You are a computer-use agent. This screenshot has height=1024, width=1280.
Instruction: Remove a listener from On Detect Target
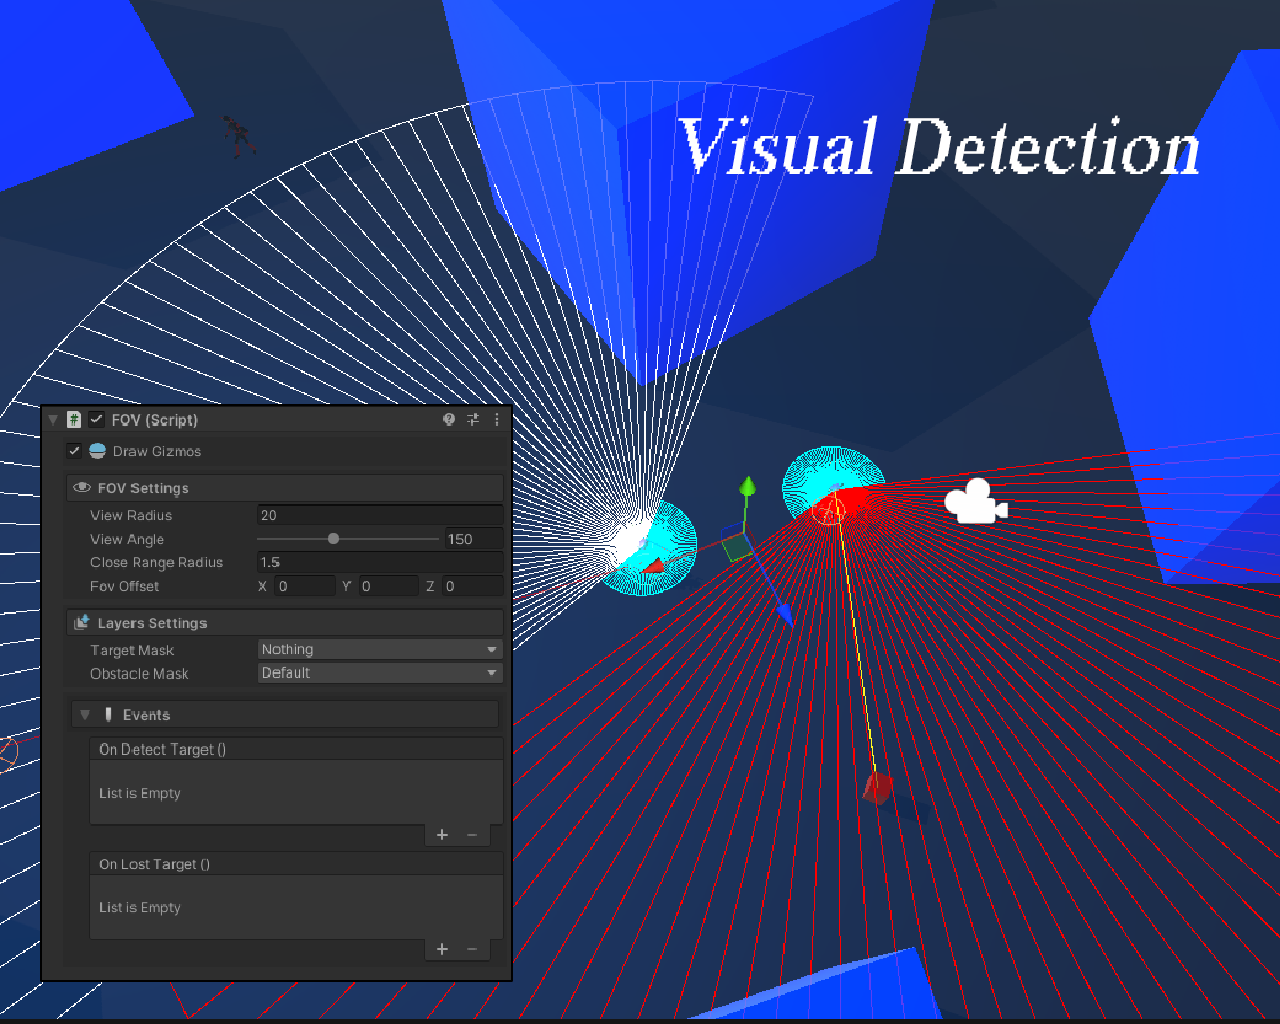[x=472, y=835]
